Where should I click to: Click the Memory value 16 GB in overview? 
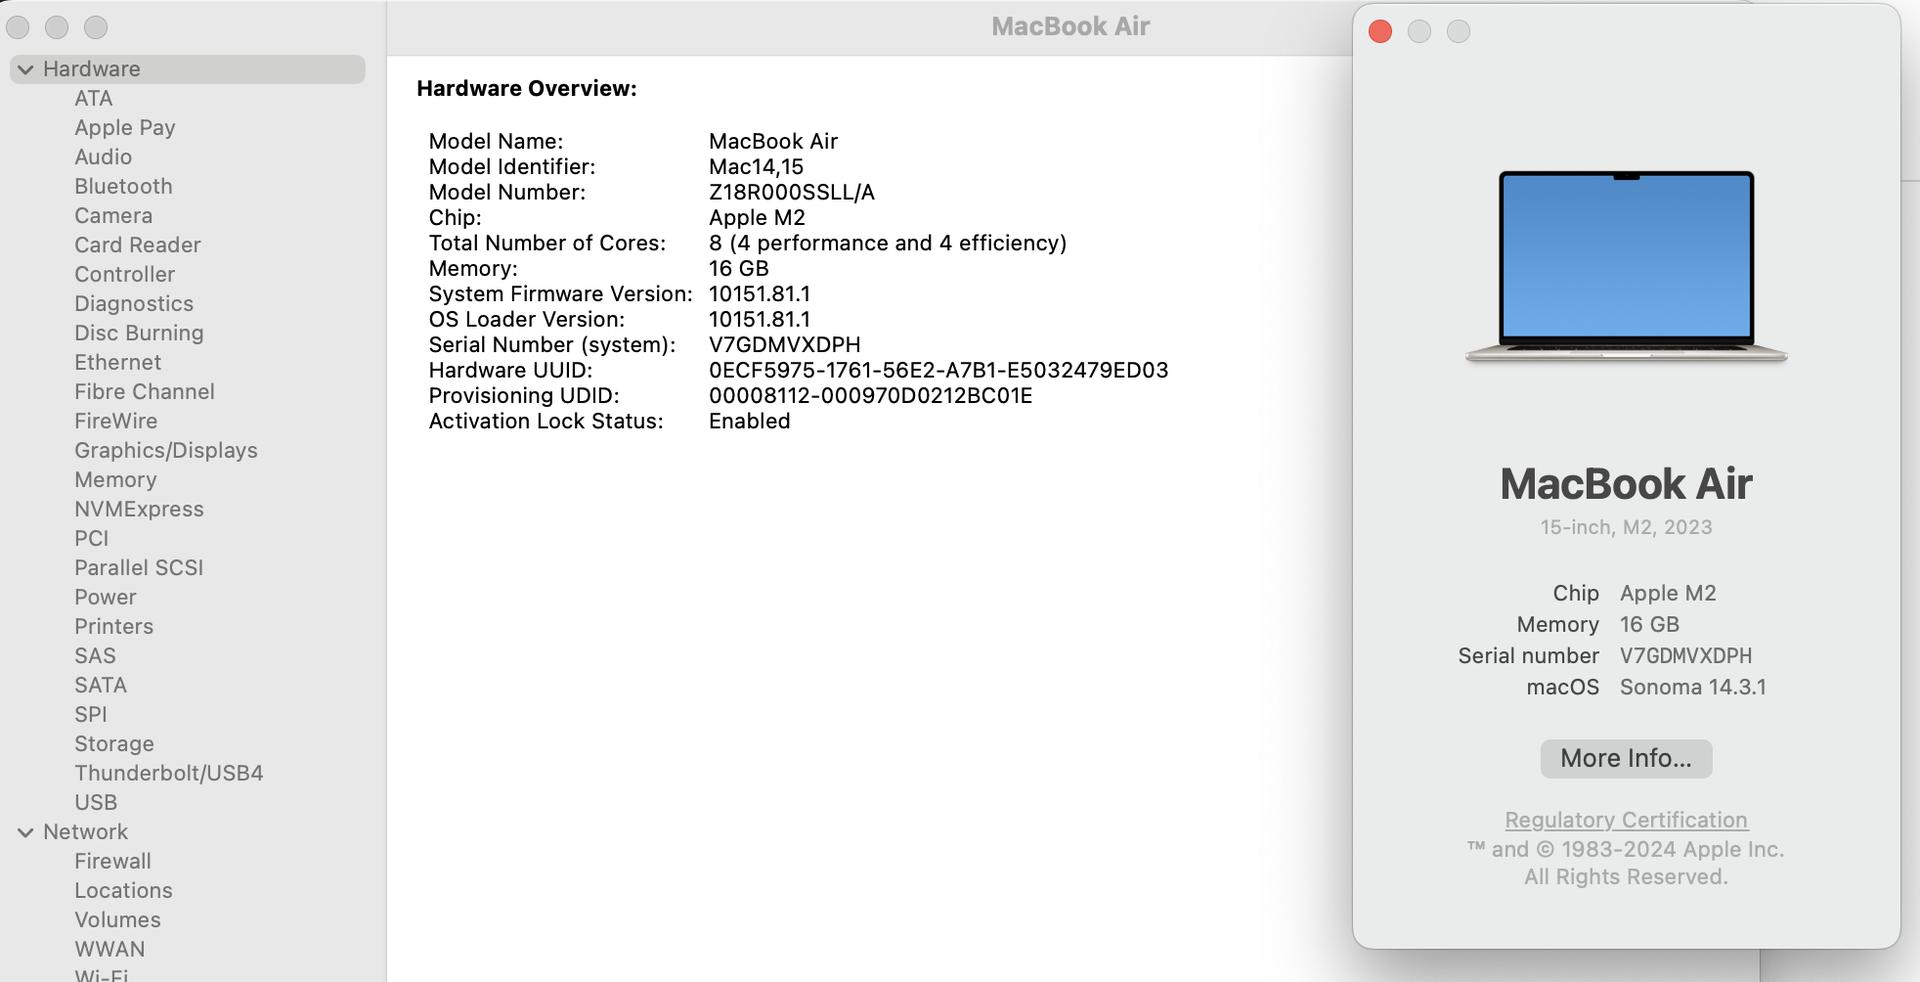(738, 269)
